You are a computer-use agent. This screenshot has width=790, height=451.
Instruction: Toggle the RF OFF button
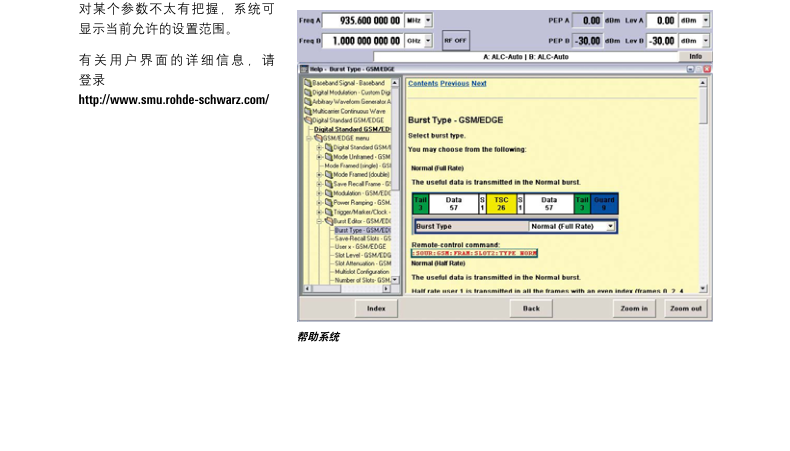(456, 40)
